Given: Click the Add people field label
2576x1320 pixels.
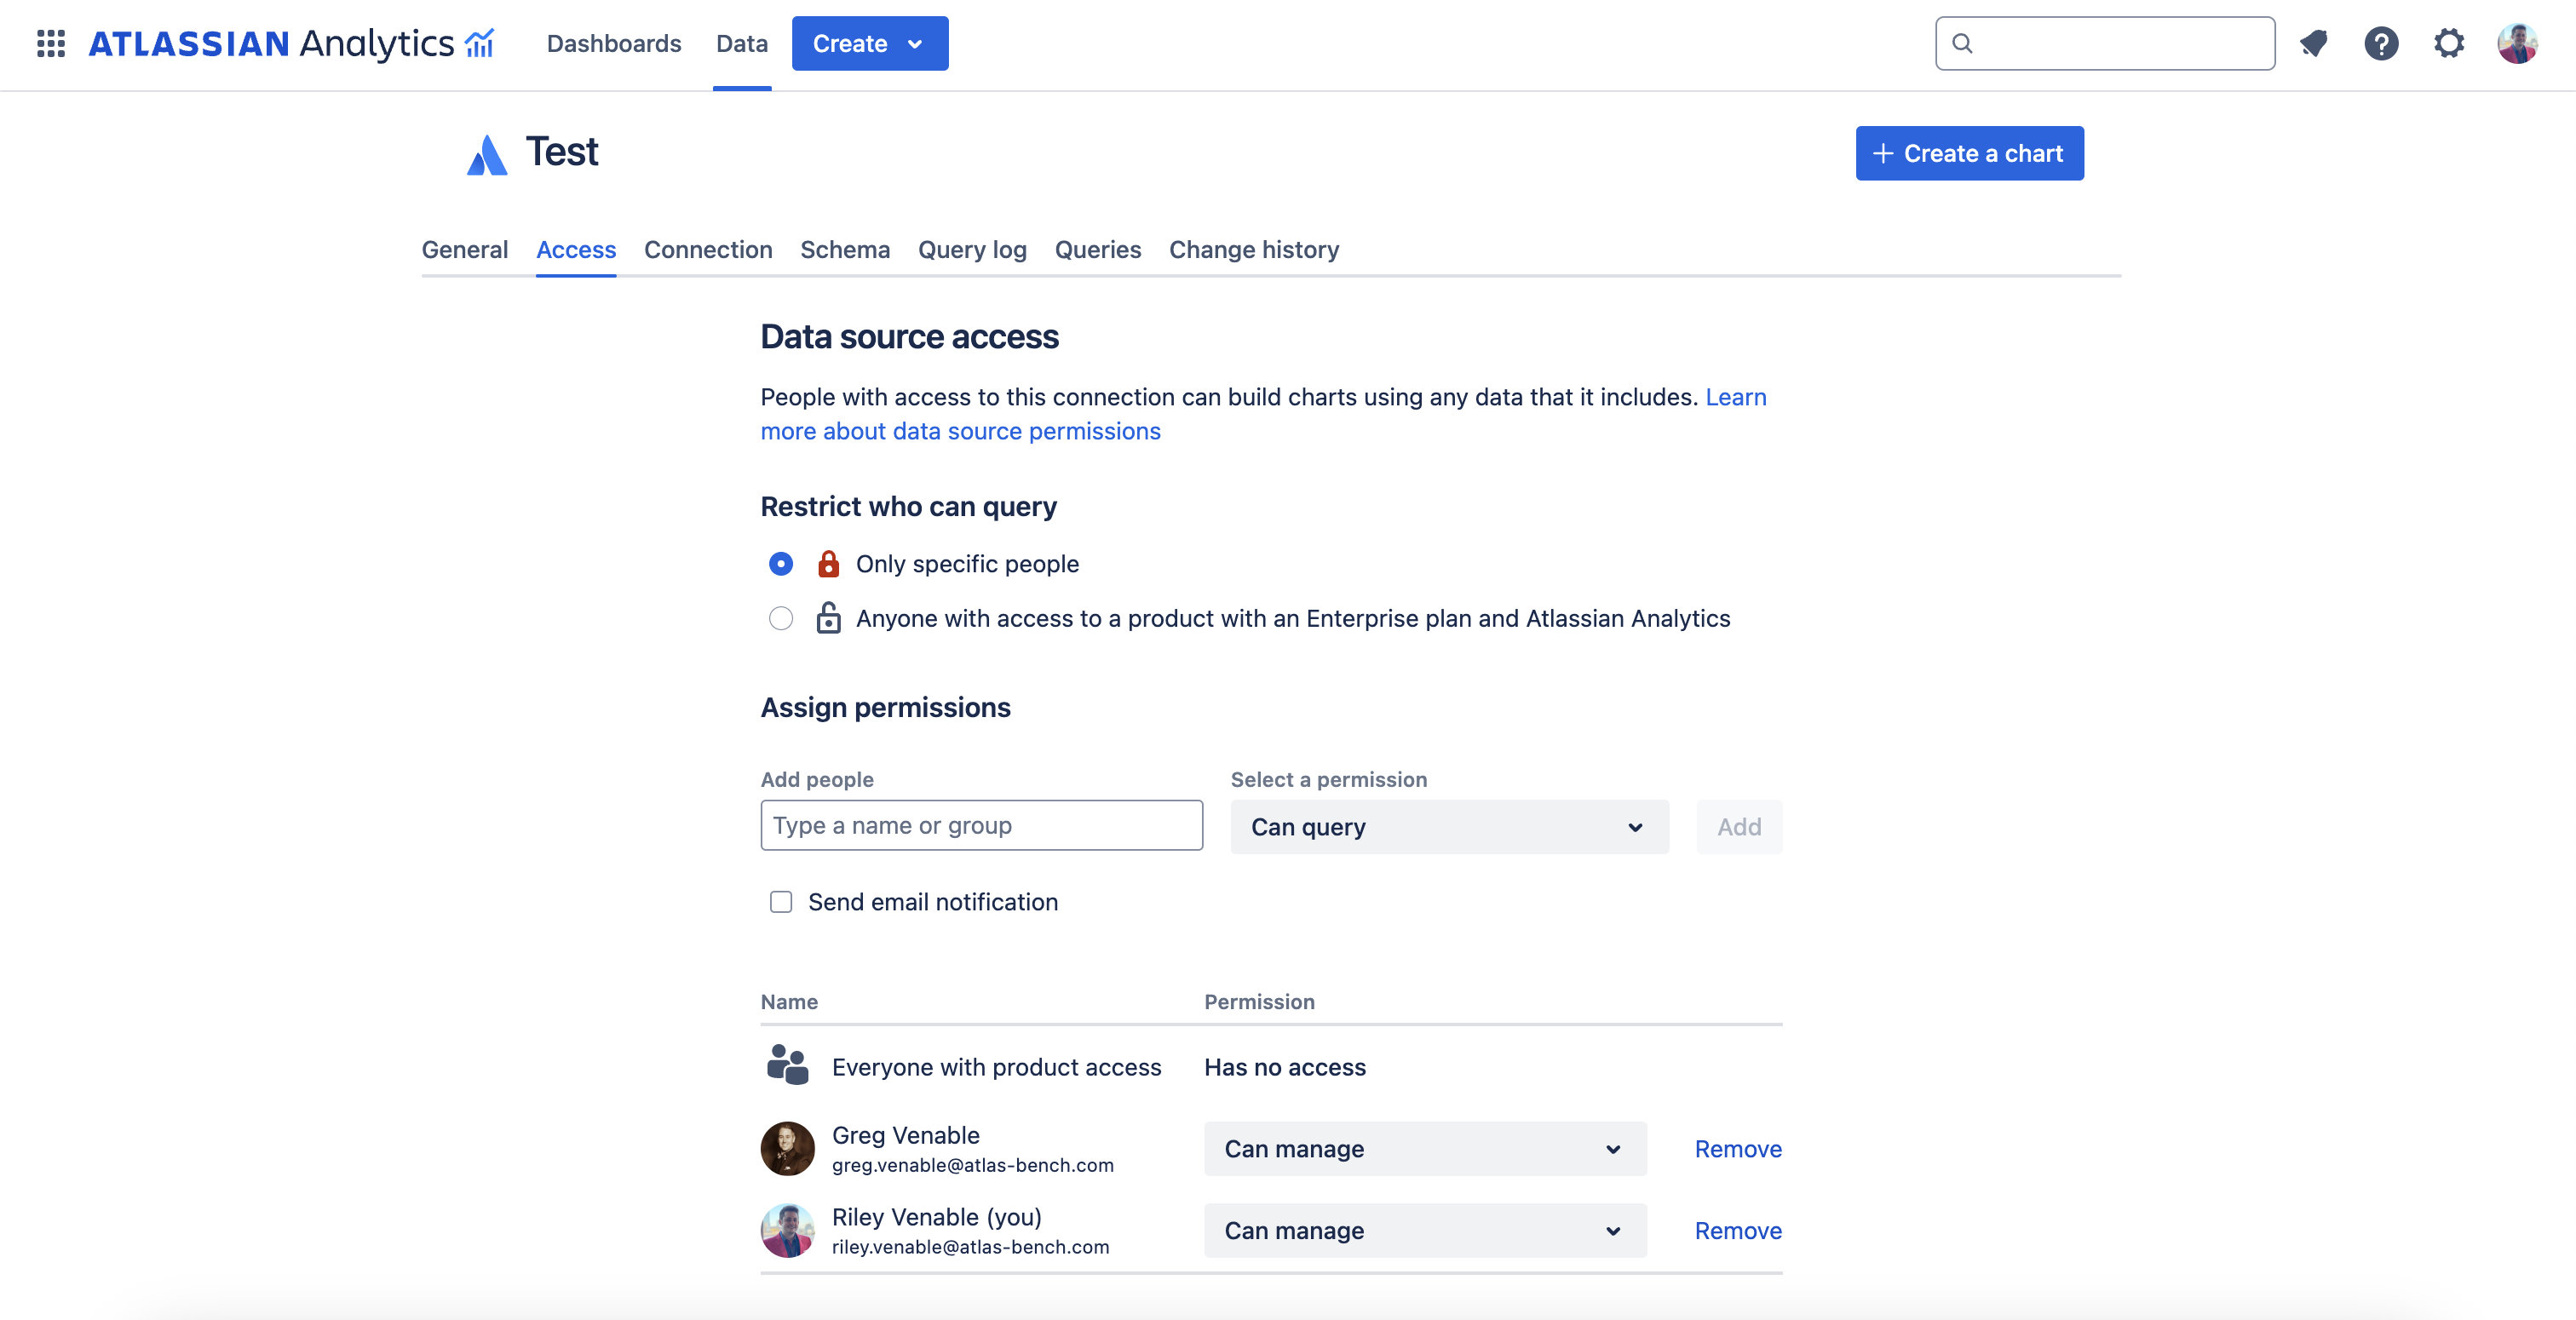Looking at the screenshot, I should coord(817,779).
